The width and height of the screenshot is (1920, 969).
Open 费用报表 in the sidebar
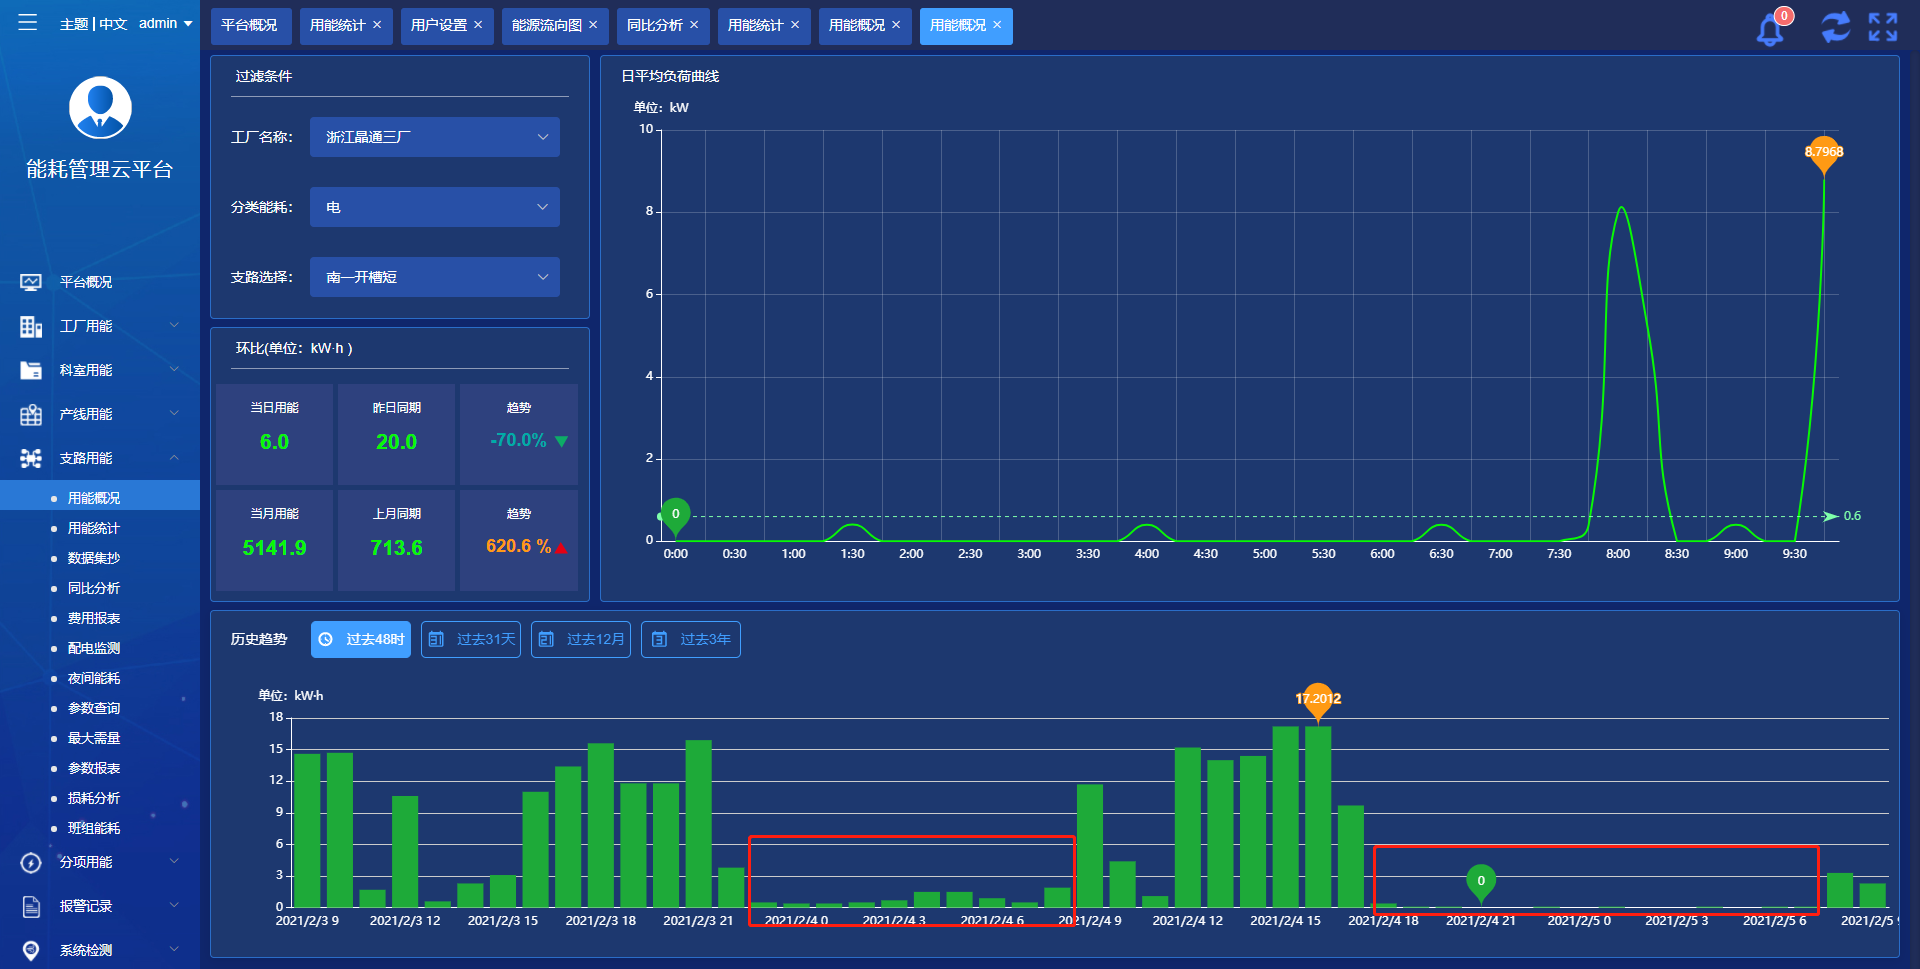[x=94, y=618]
